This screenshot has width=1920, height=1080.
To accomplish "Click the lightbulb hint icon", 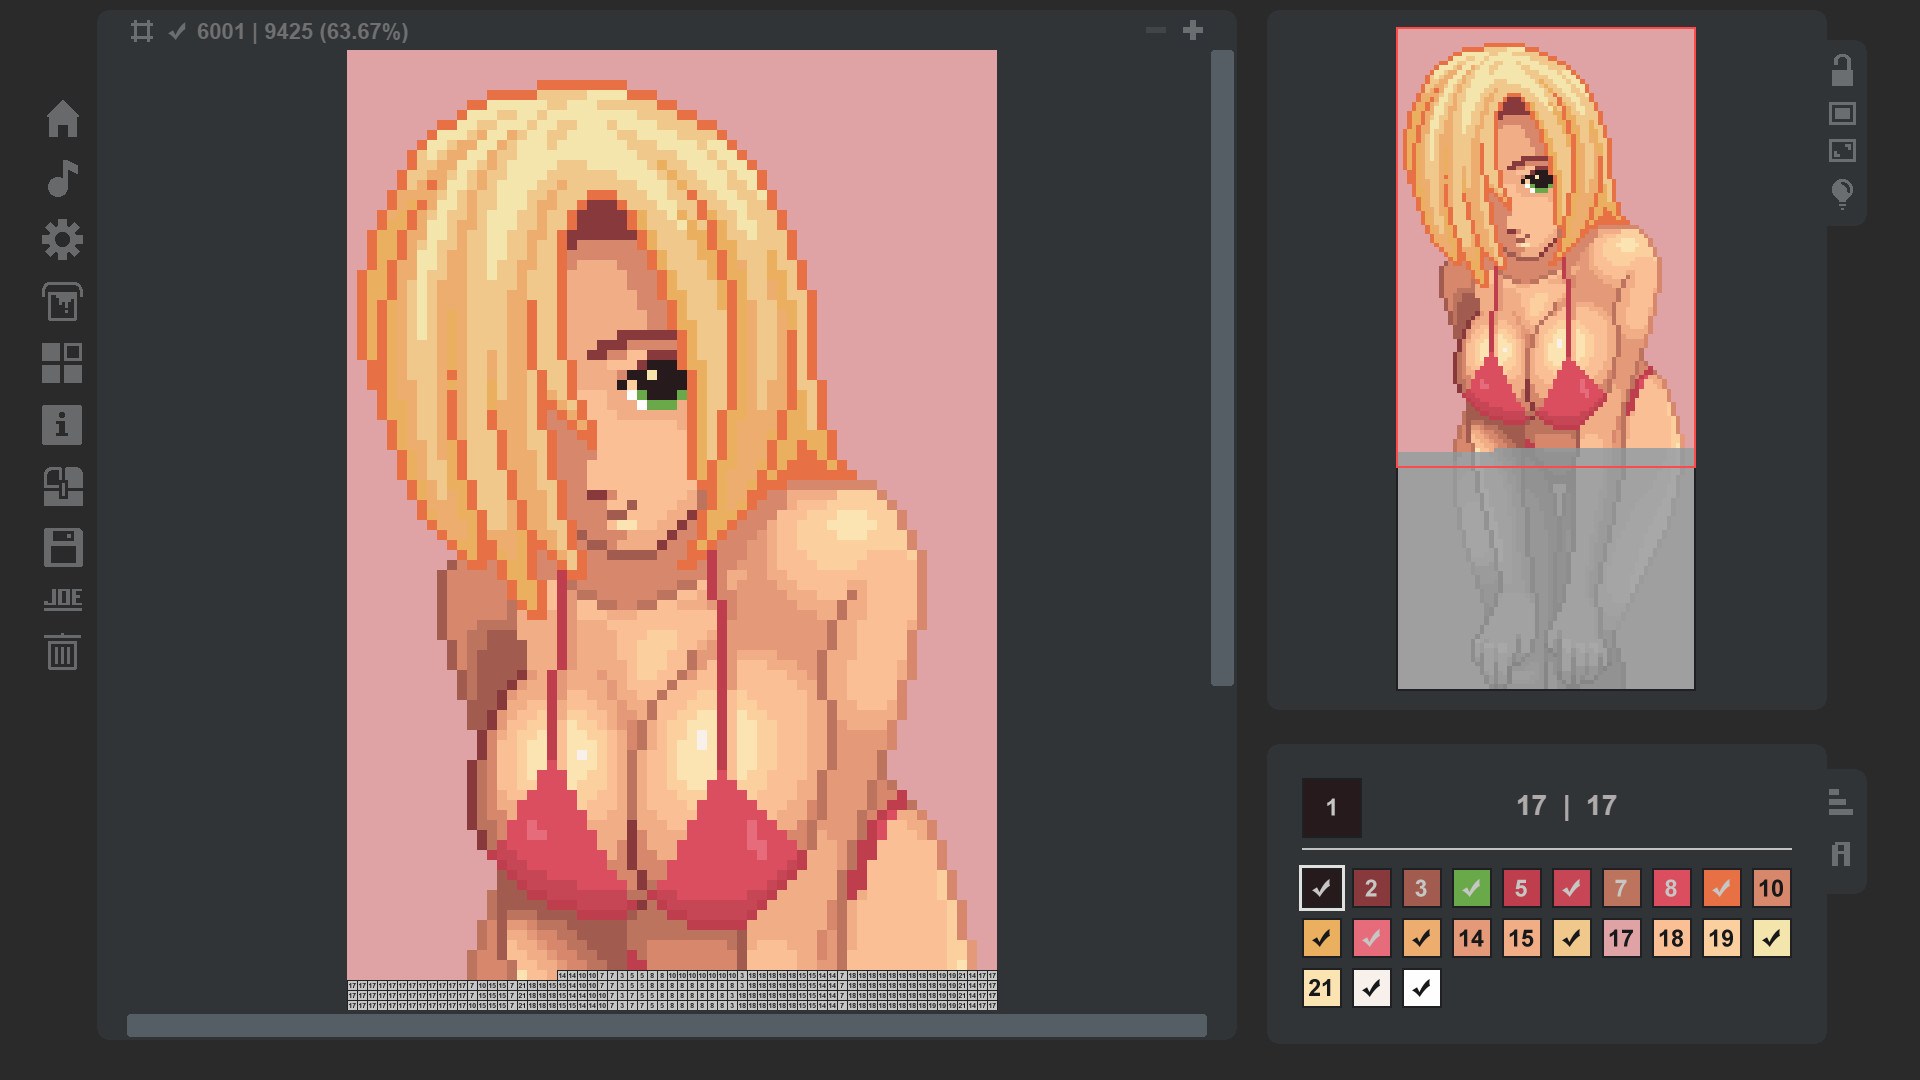I will [1842, 193].
